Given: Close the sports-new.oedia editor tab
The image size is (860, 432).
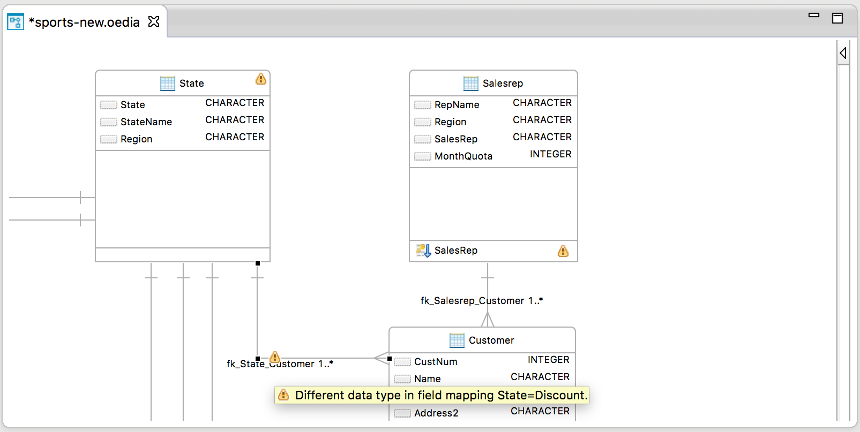Looking at the screenshot, I should click(153, 21).
